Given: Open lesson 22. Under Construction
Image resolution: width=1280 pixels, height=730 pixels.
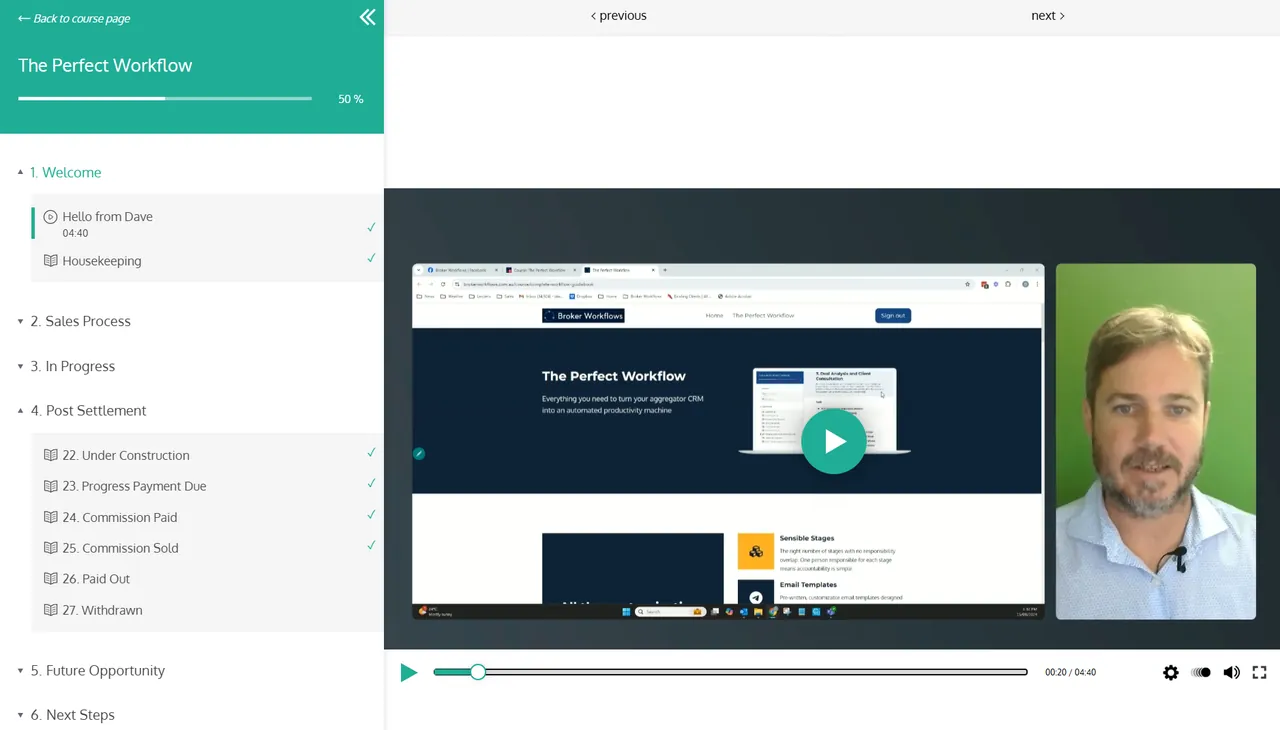Looking at the screenshot, I should click(x=207, y=455).
